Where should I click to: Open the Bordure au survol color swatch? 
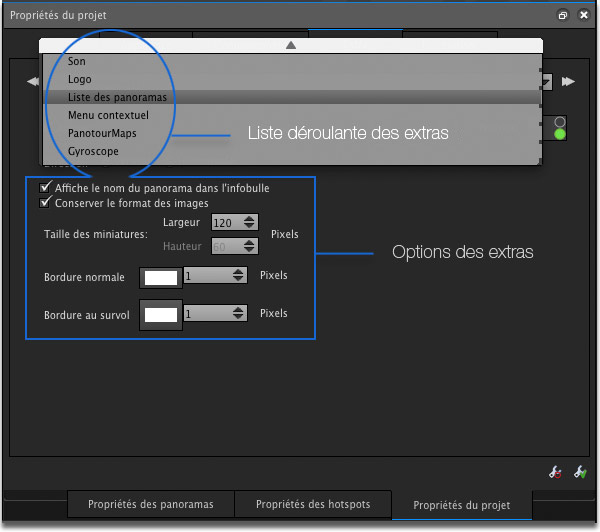[161, 315]
